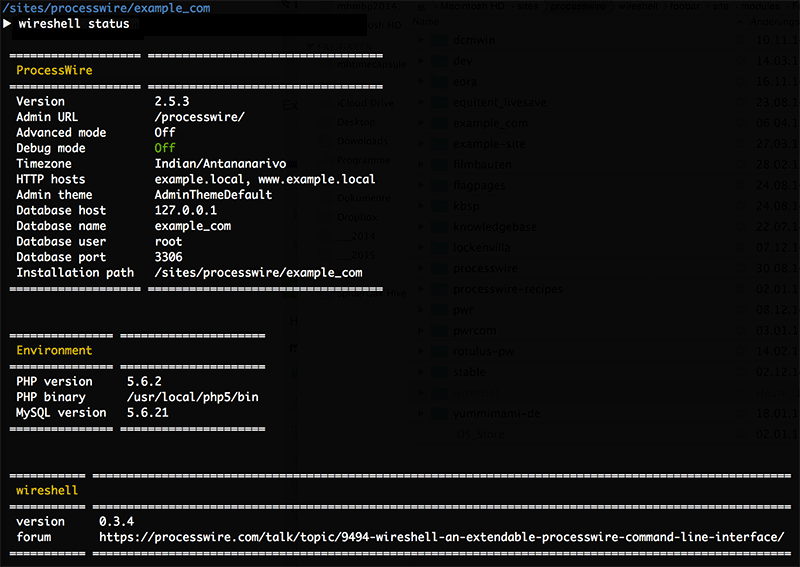
Task: Click the wireshell version value 0.3.4
Action: [x=116, y=522]
